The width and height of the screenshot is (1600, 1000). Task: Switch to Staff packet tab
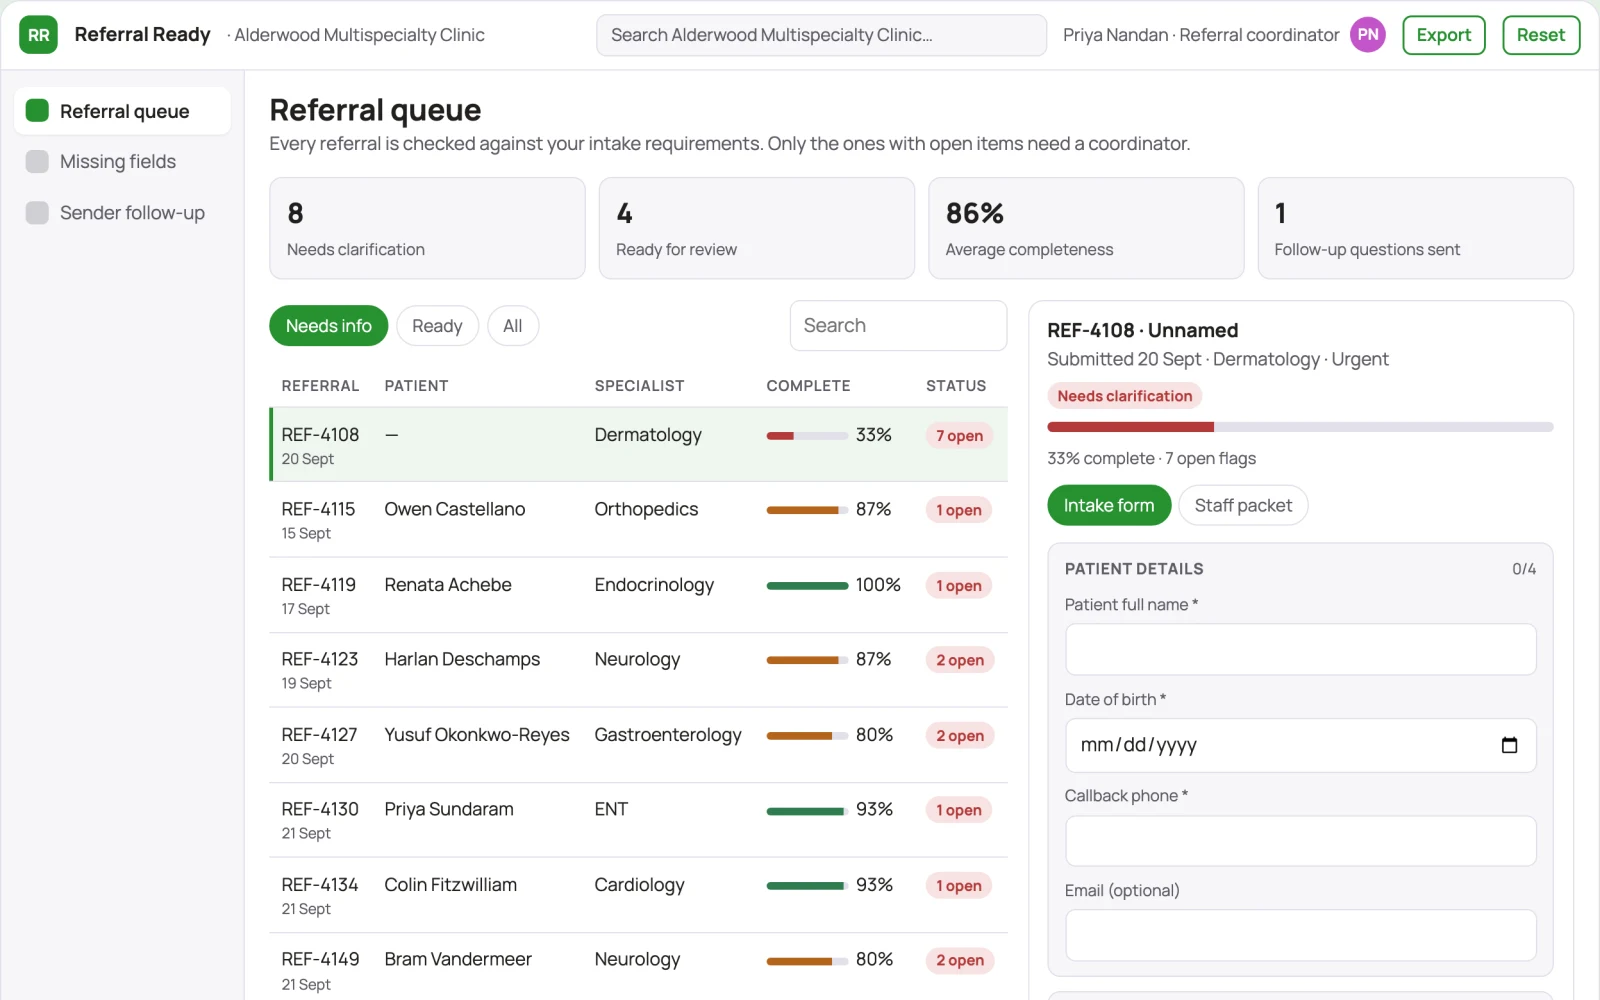(x=1243, y=505)
